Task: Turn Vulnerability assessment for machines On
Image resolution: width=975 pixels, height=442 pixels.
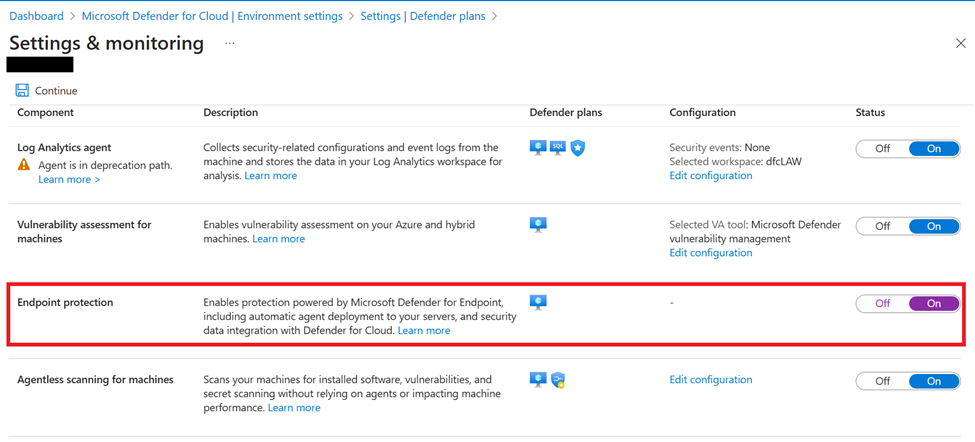Action: 934,226
